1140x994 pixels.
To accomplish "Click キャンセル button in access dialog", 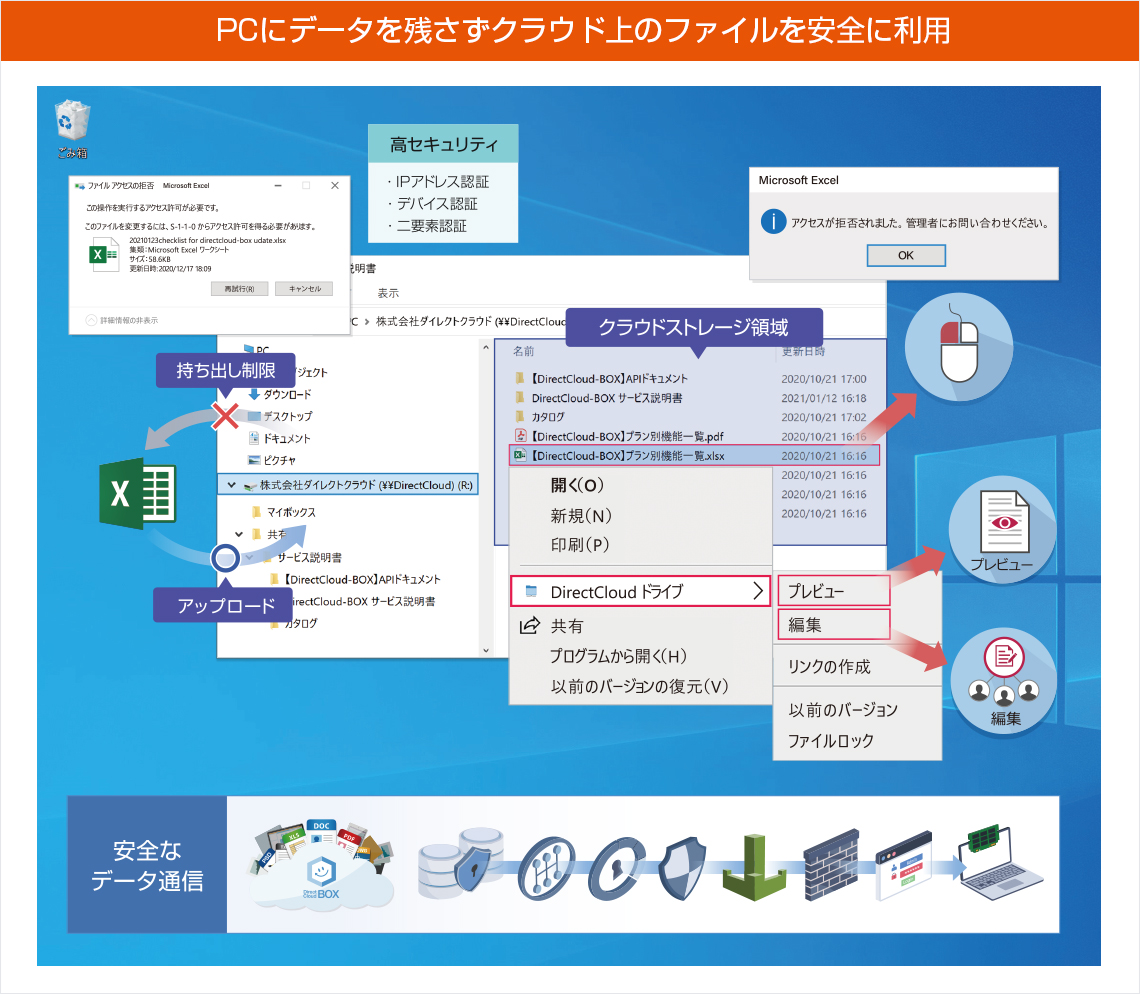I will point(304,289).
